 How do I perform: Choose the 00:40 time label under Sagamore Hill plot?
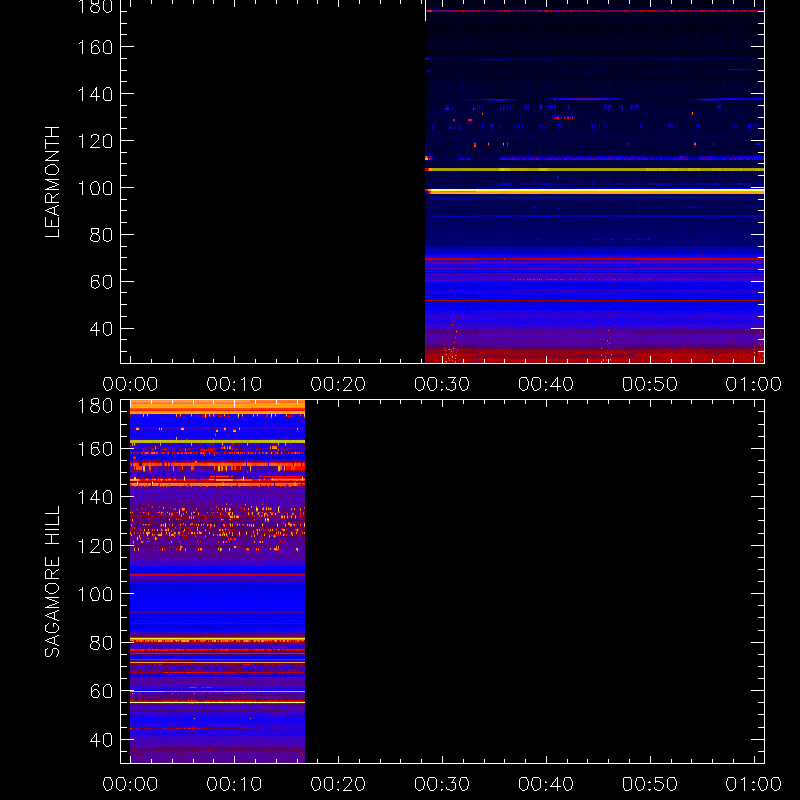(x=546, y=784)
